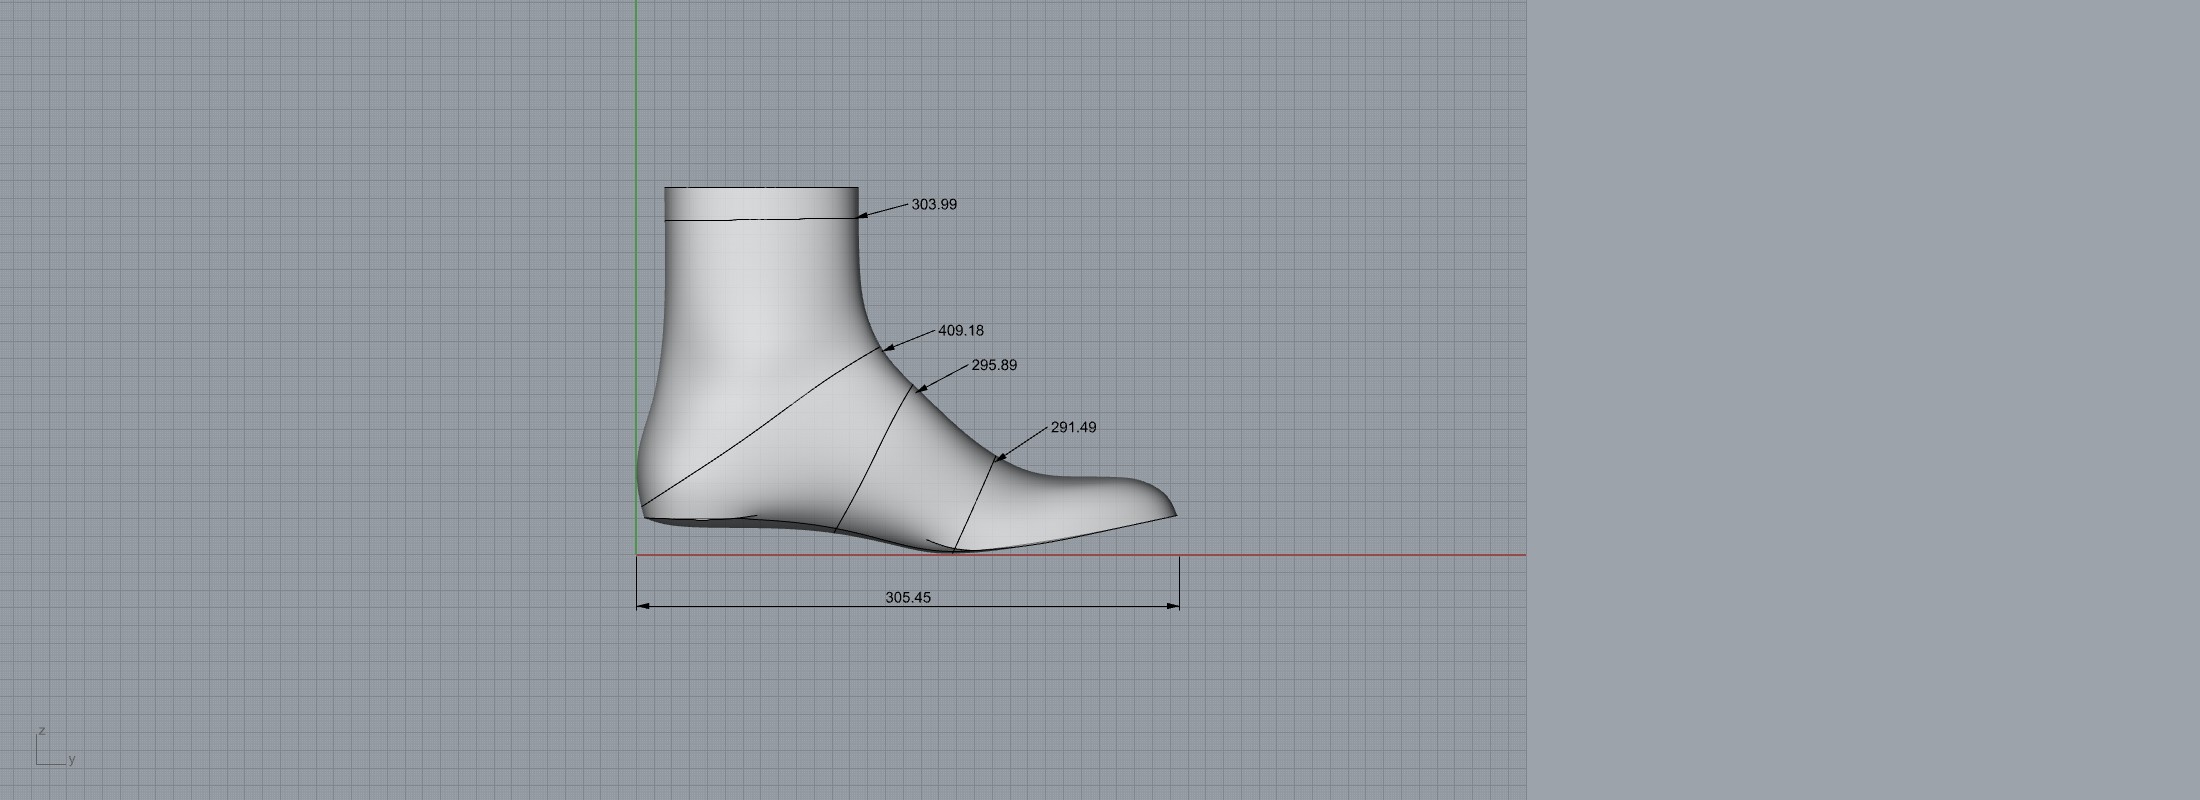Select the red horizontal axis line

click(x=1350, y=555)
